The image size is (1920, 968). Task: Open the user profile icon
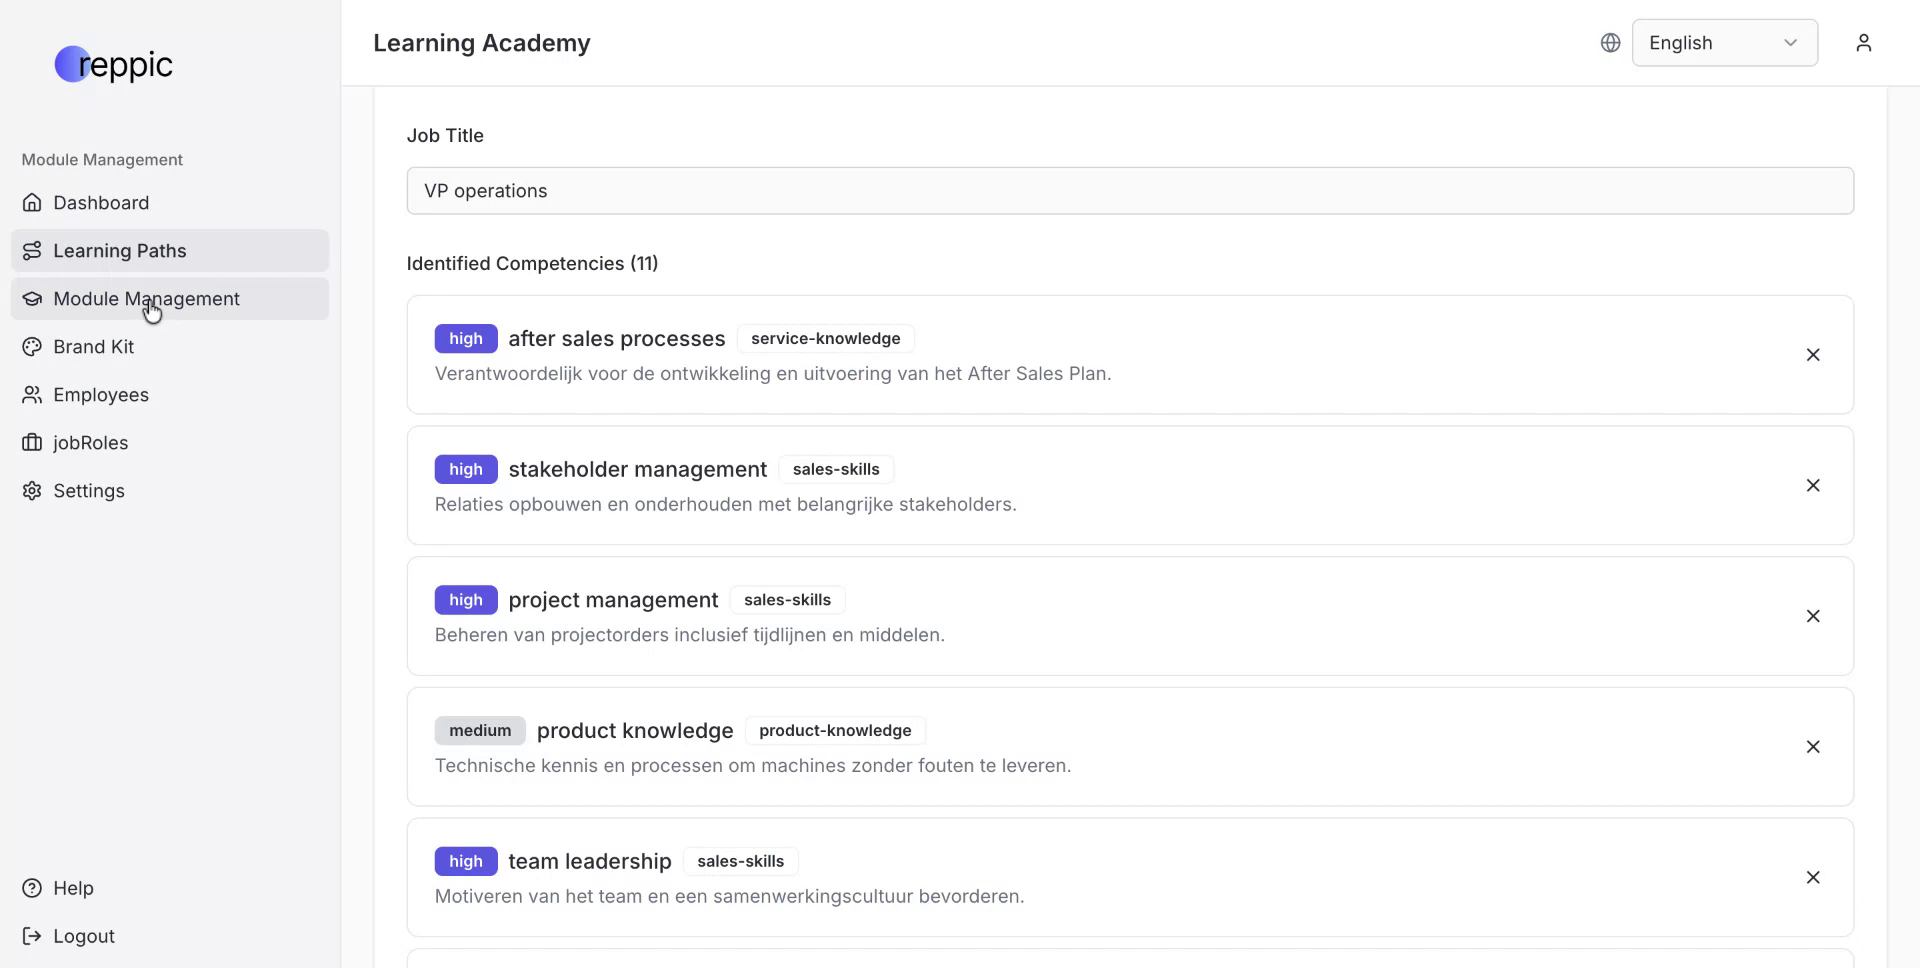[x=1863, y=43]
